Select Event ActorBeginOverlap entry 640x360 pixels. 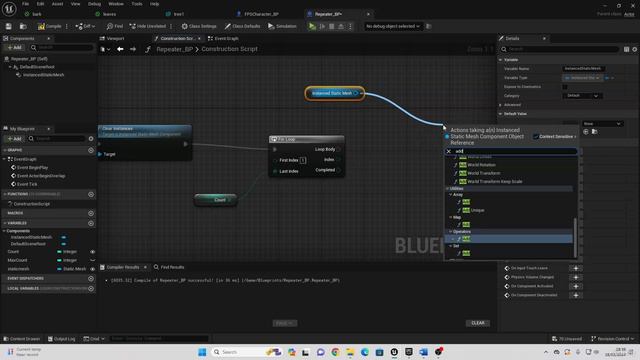[x=41, y=176]
